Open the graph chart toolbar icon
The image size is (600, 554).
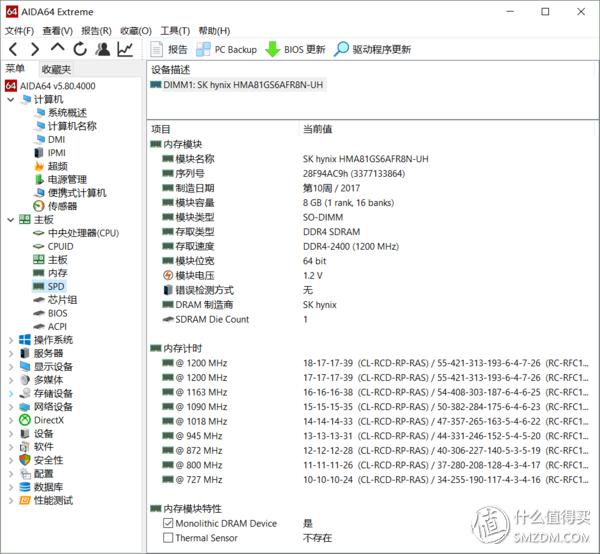point(125,49)
